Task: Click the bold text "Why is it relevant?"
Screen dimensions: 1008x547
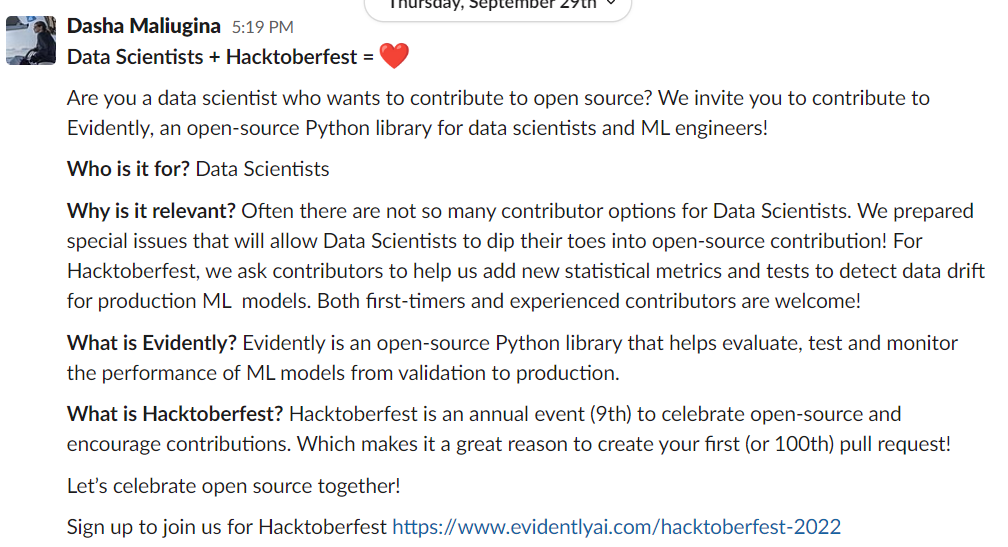Action: tap(152, 211)
